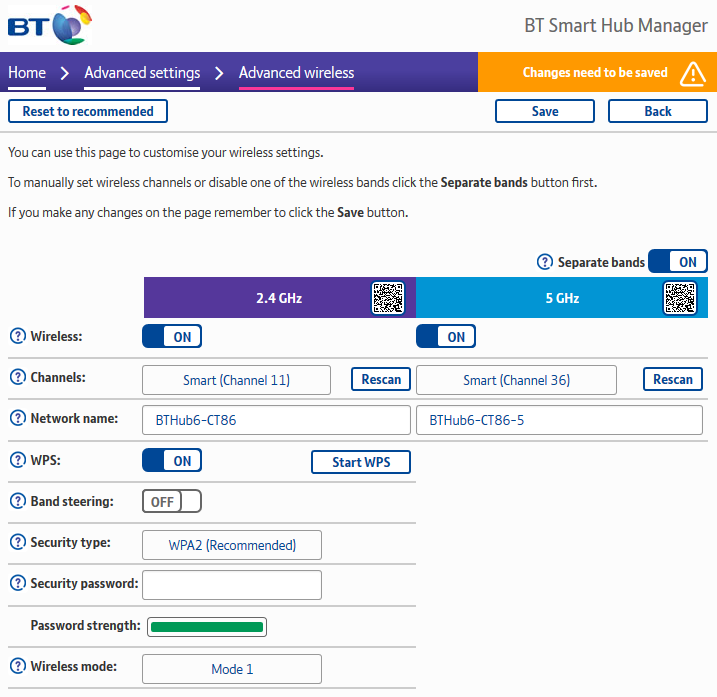Image resolution: width=717 pixels, height=697 pixels.
Task: Enable the Band steering switch
Action: click(x=172, y=501)
